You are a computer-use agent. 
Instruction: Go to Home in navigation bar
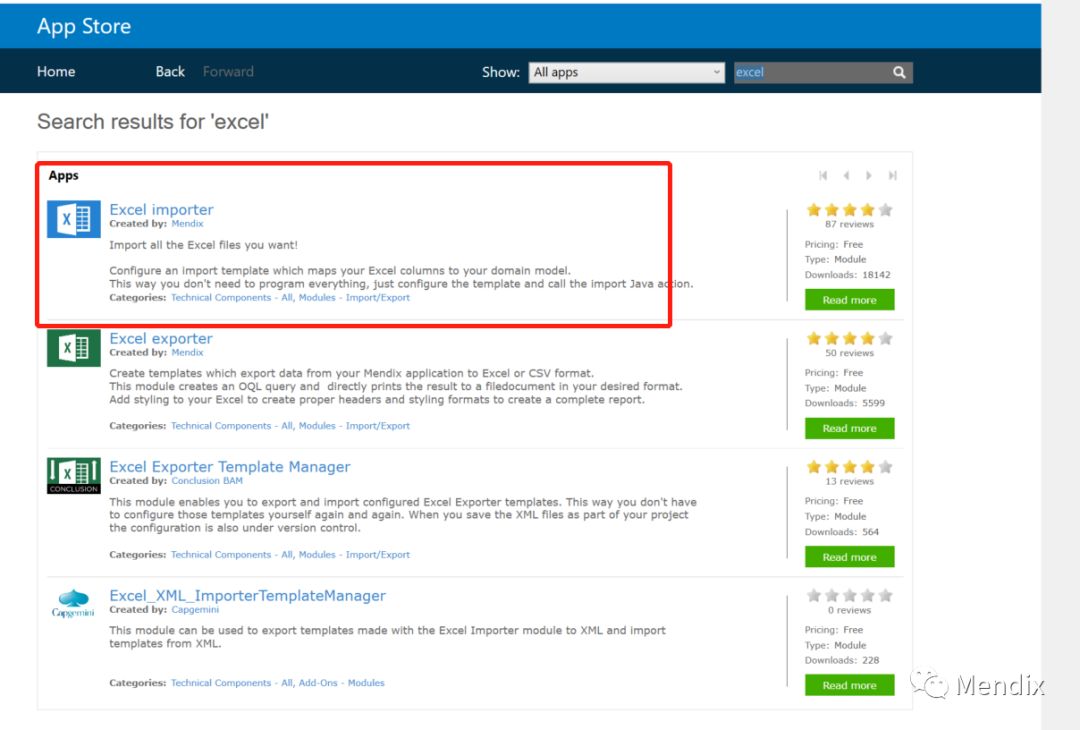coord(56,72)
